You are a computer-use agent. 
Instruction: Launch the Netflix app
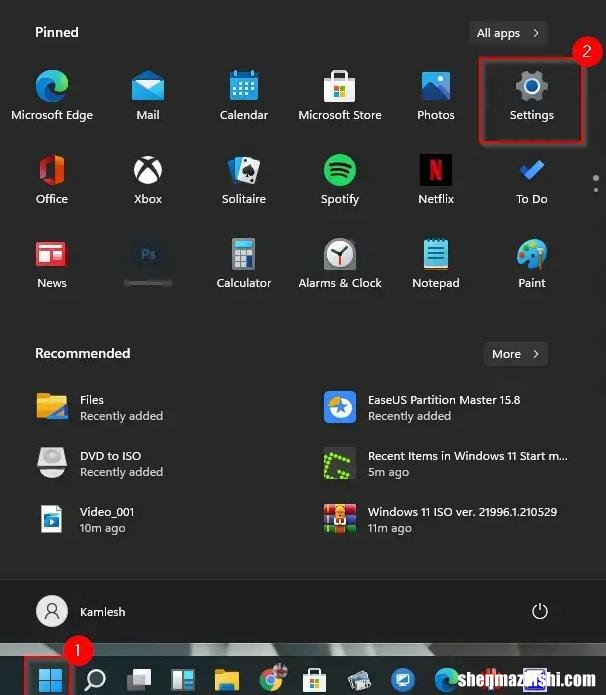tap(436, 180)
